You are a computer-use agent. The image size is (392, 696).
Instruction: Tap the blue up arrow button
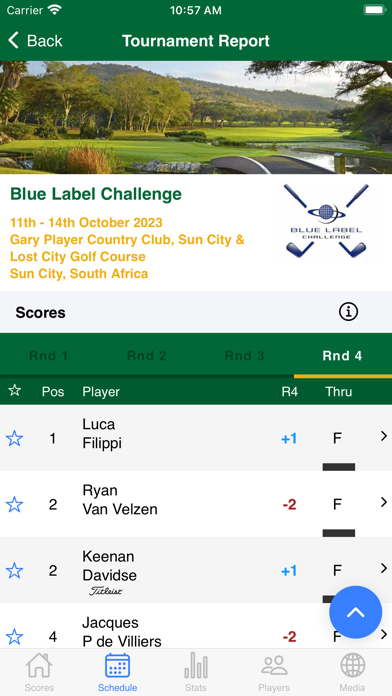(356, 612)
